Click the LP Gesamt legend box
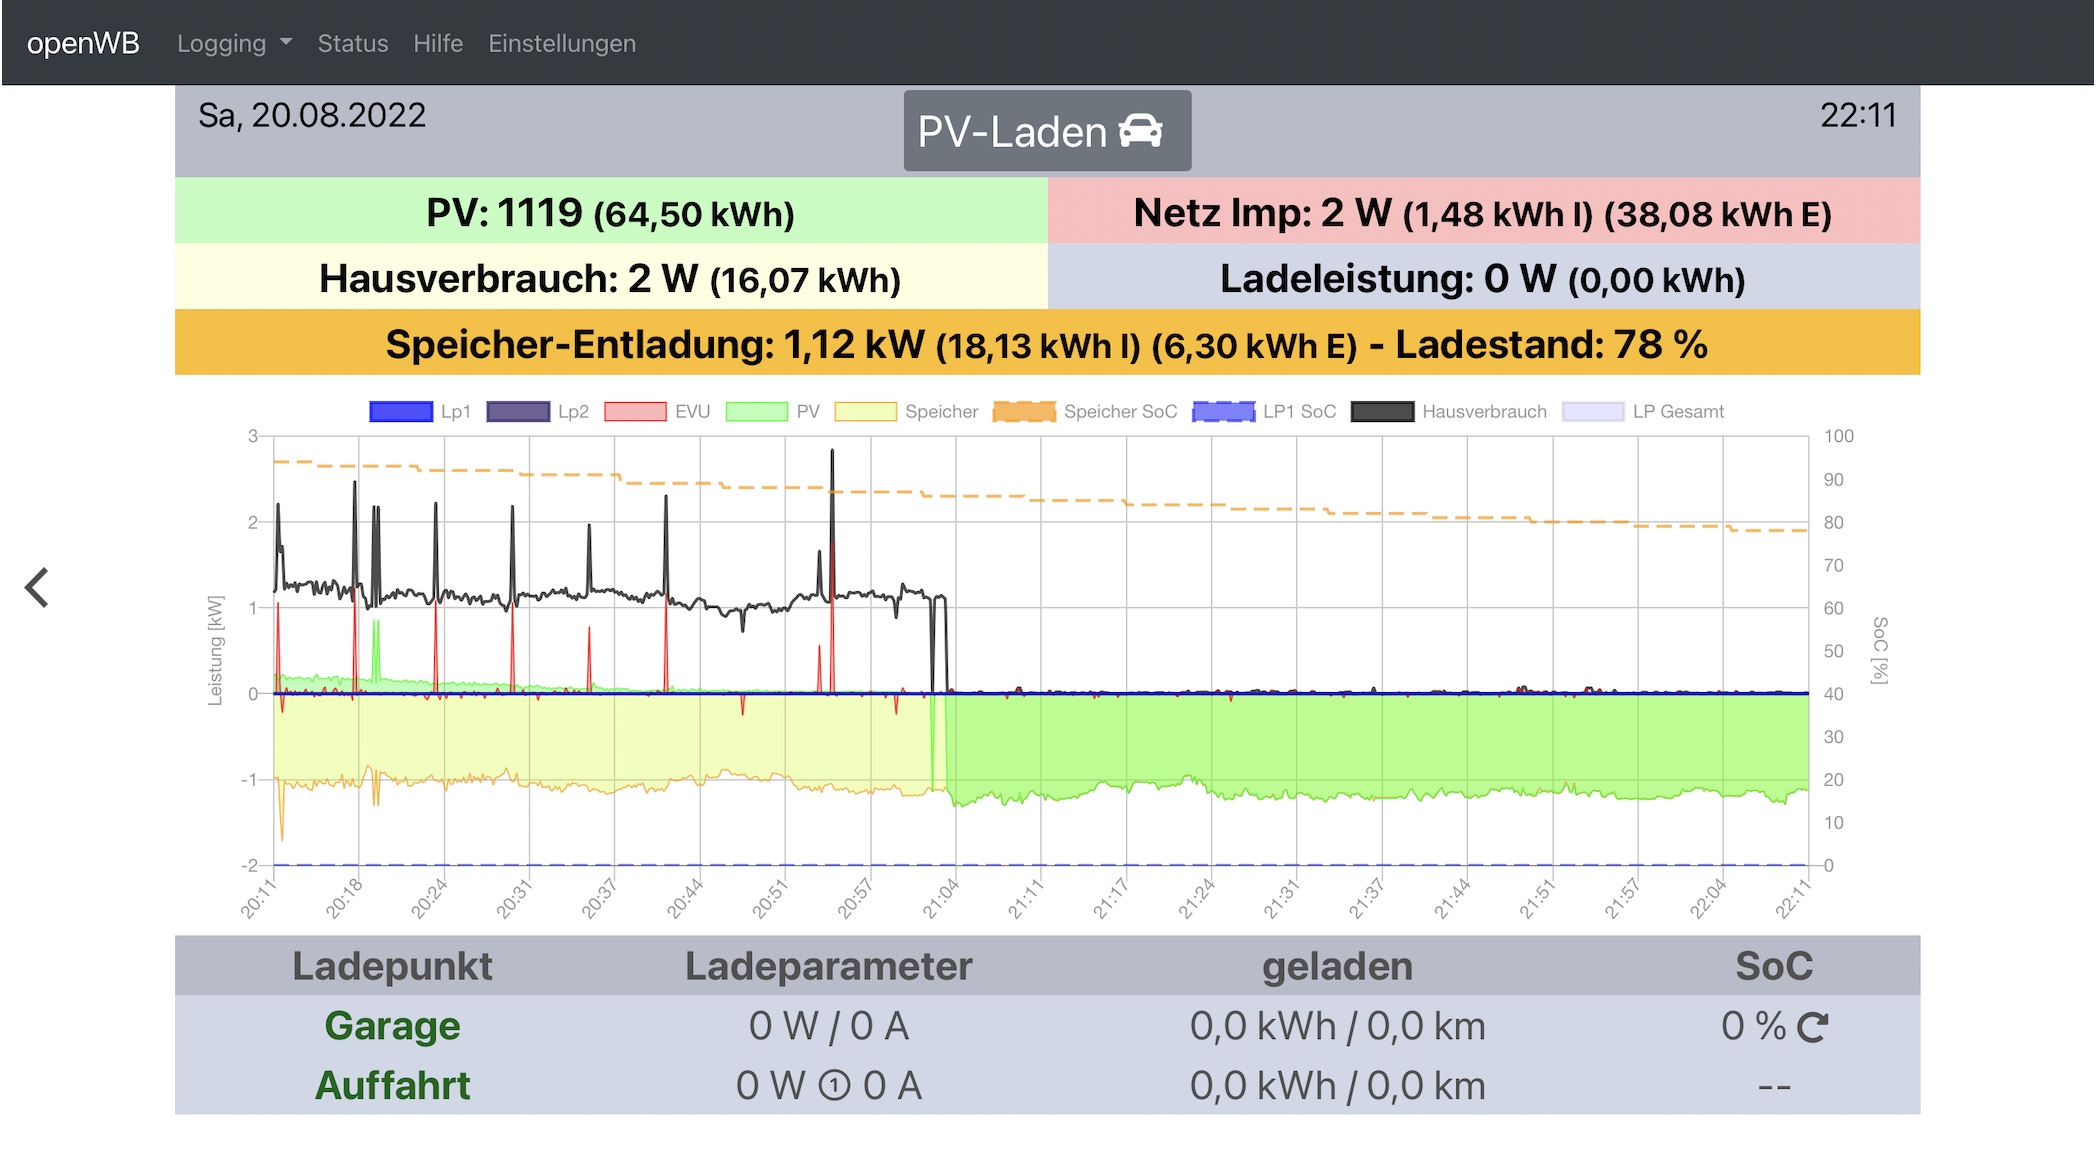 pyautogui.click(x=1592, y=412)
